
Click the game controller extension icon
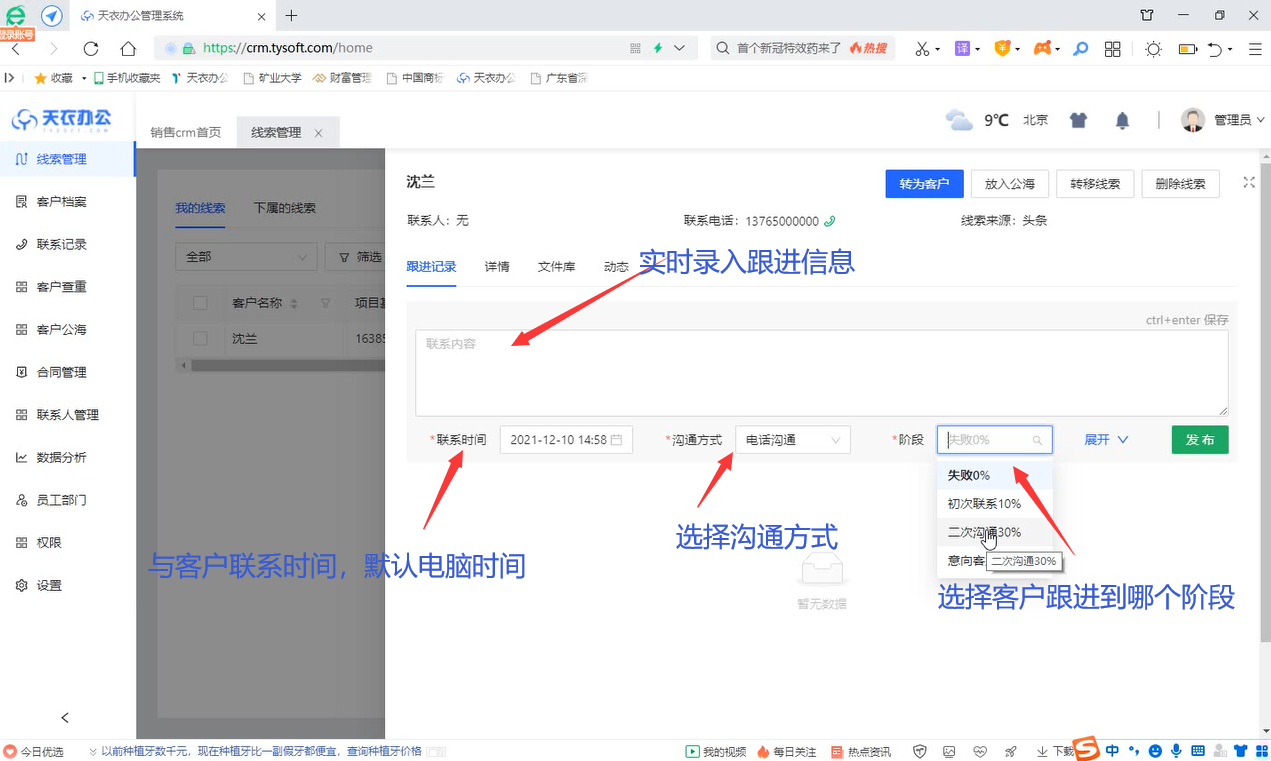(1042, 48)
